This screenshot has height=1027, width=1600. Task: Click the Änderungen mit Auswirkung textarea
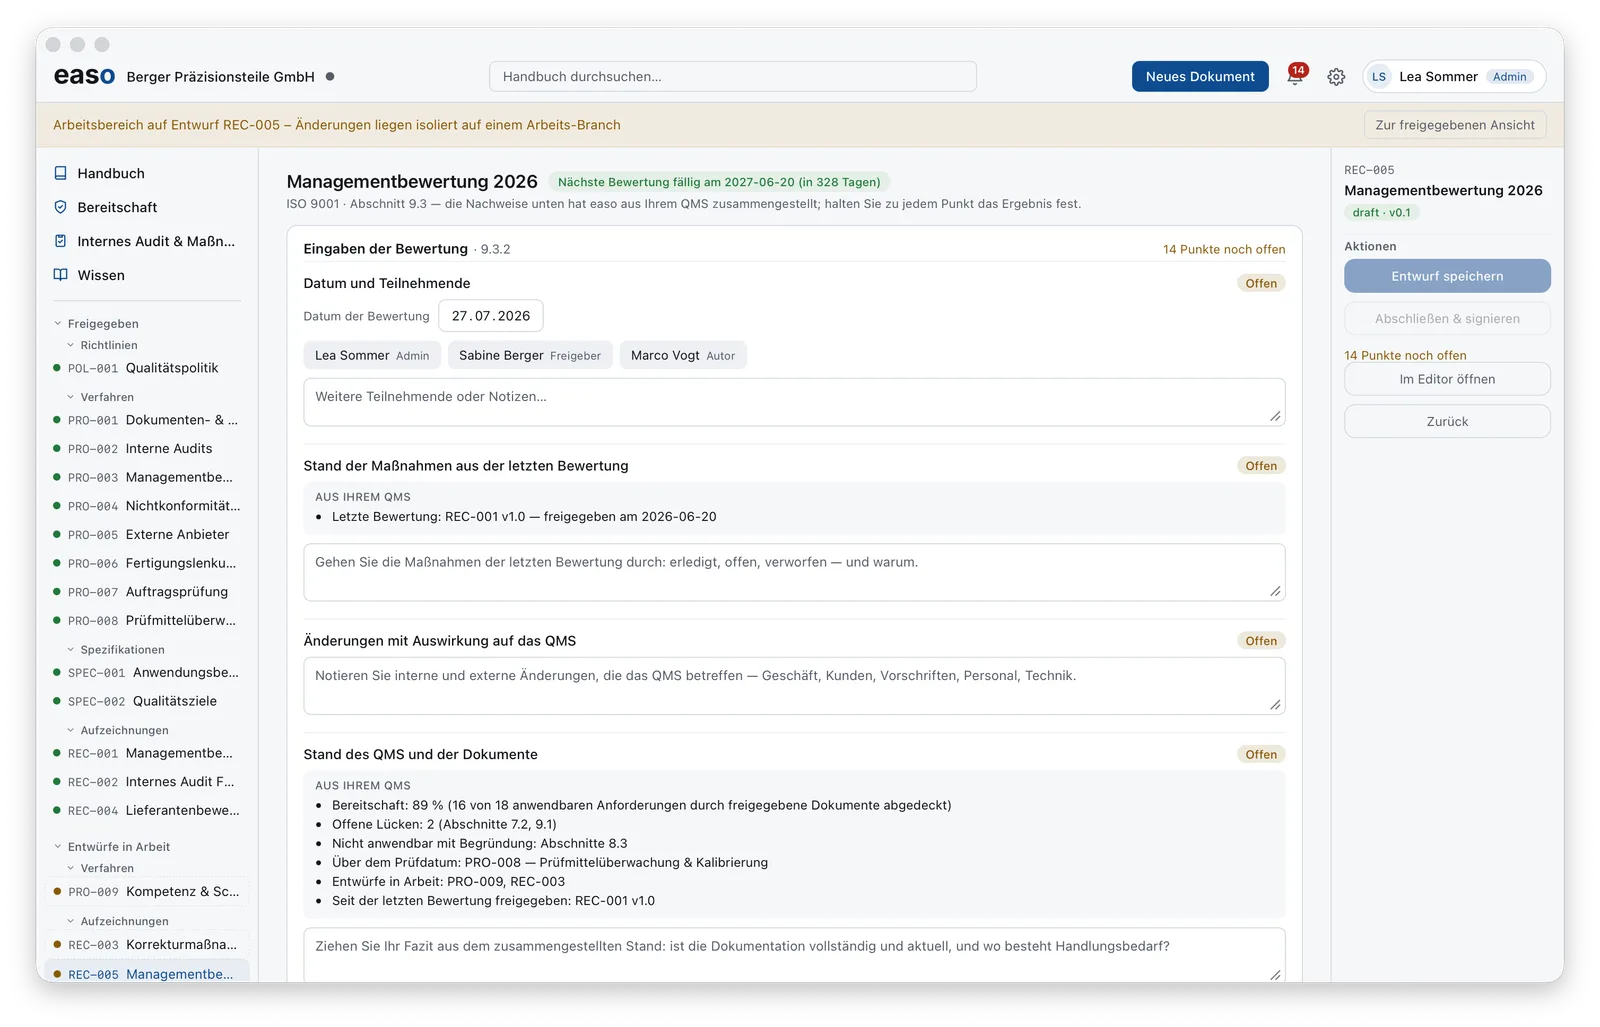(794, 686)
